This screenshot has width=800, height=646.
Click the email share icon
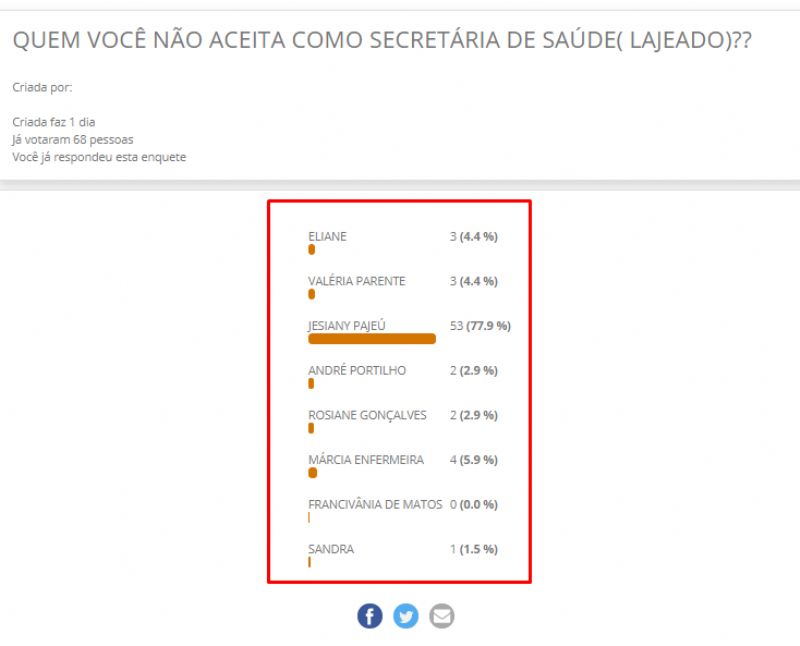tap(441, 616)
